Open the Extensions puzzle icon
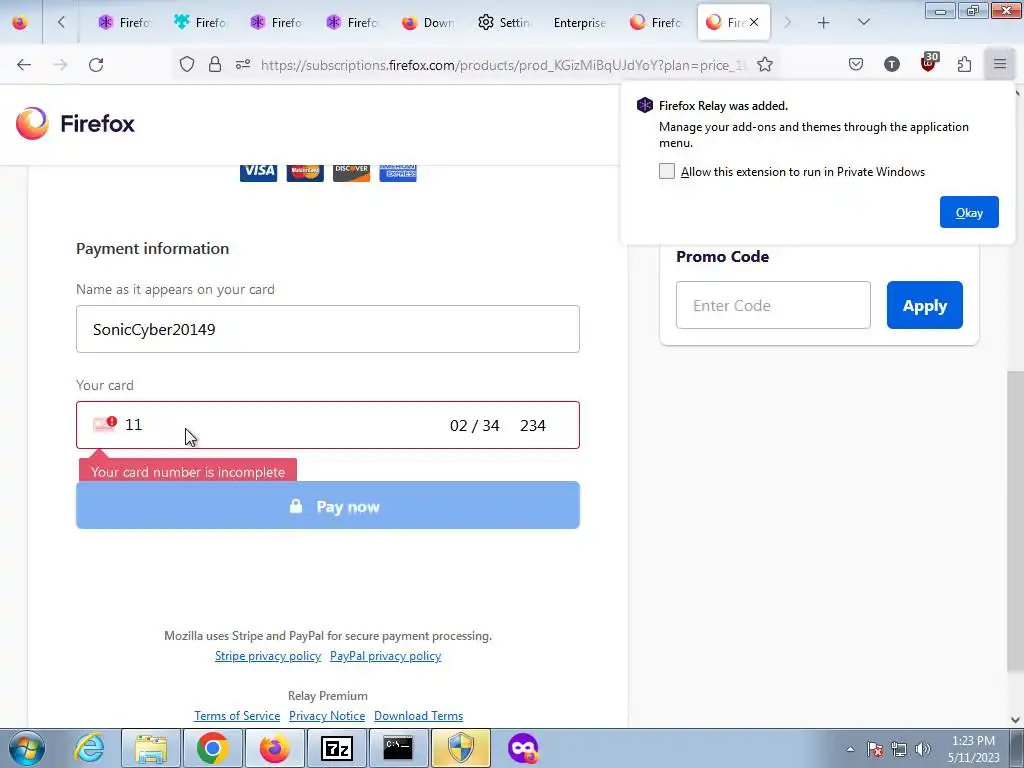 [964, 65]
